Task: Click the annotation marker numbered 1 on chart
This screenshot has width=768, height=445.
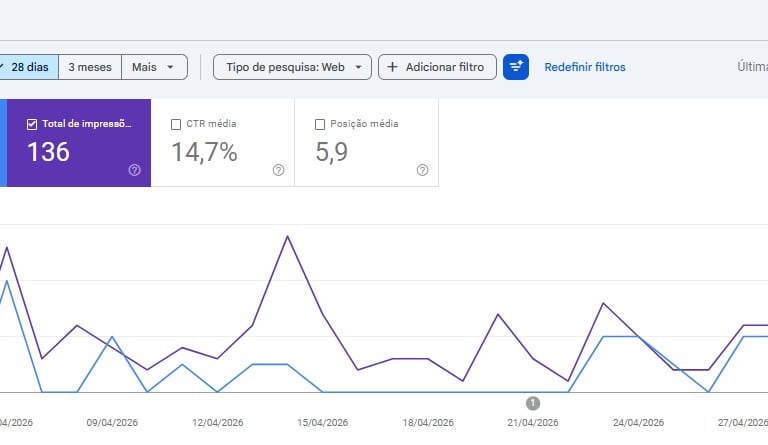Action: coord(533,403)
